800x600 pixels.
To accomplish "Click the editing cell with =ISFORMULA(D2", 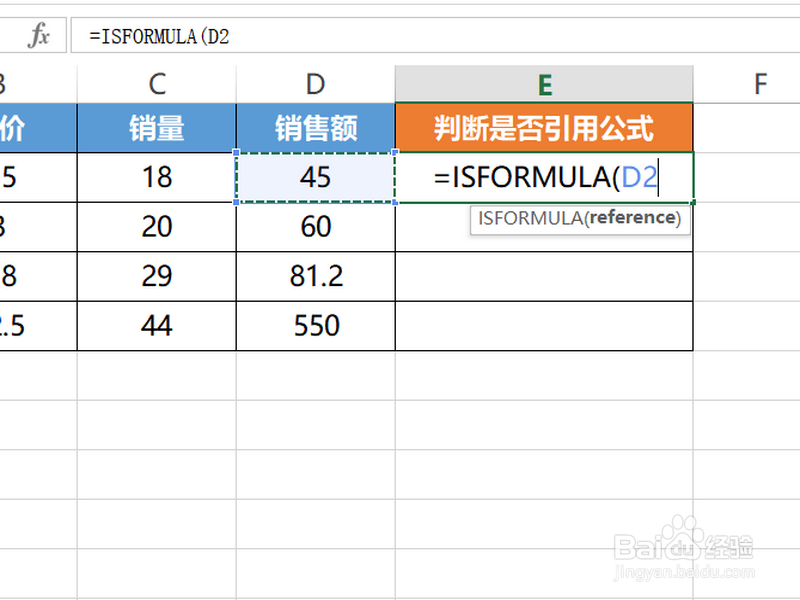I will coord(544,177).
